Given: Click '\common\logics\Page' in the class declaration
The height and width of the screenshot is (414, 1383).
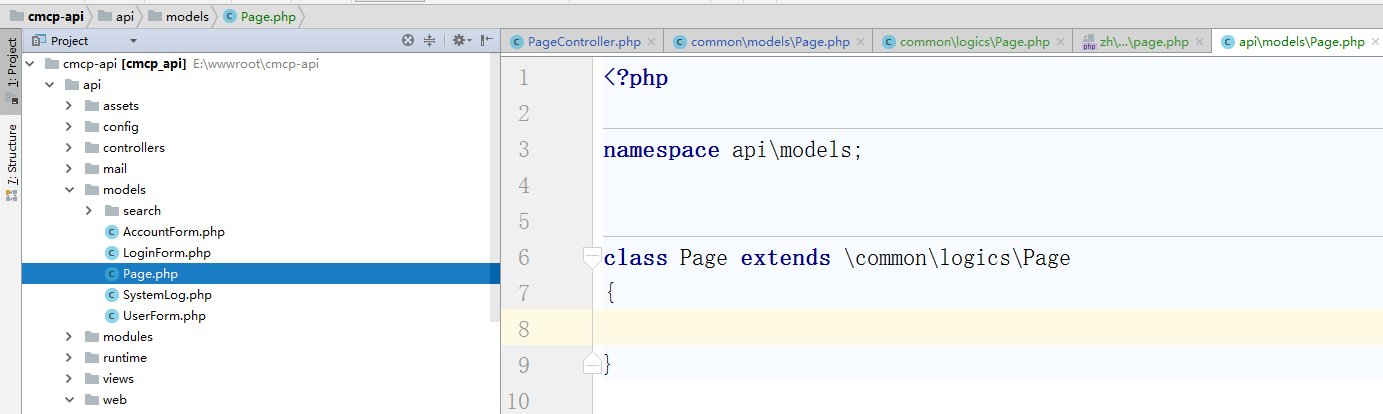Looking at the screenshot, I should point(957,258).
